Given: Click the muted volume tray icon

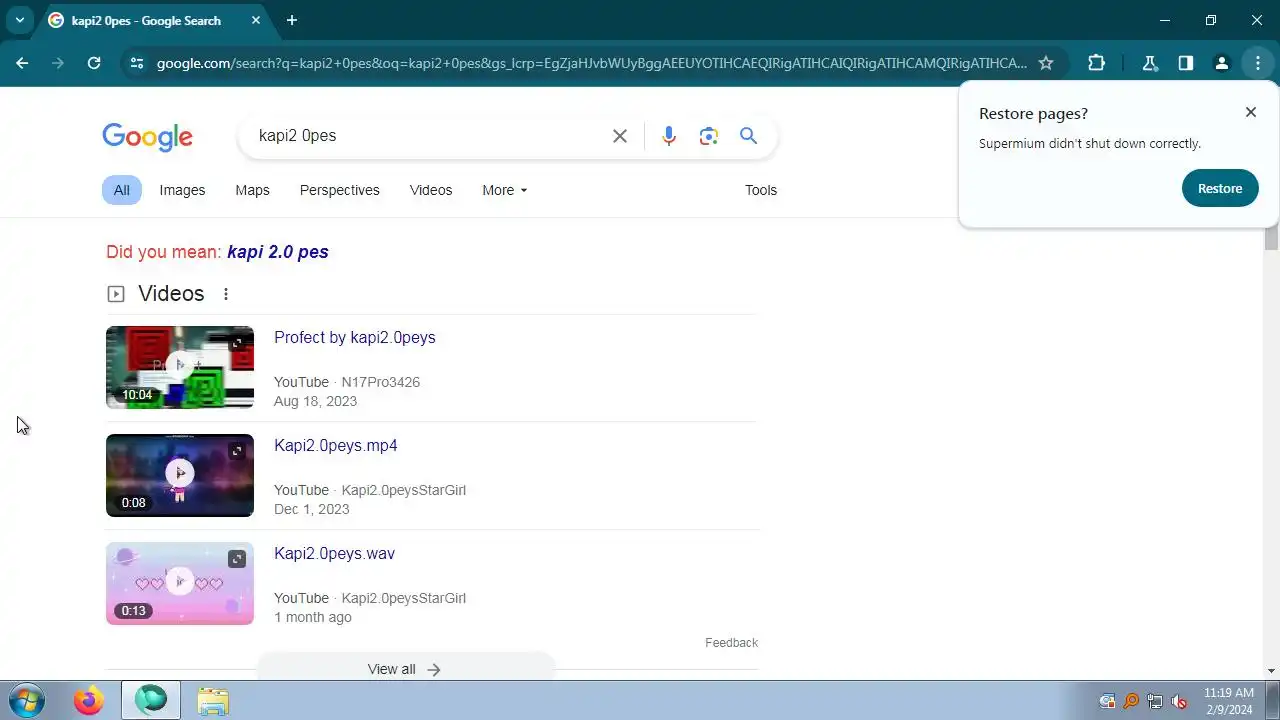Looking at the screenshot, I should 1179,701.
